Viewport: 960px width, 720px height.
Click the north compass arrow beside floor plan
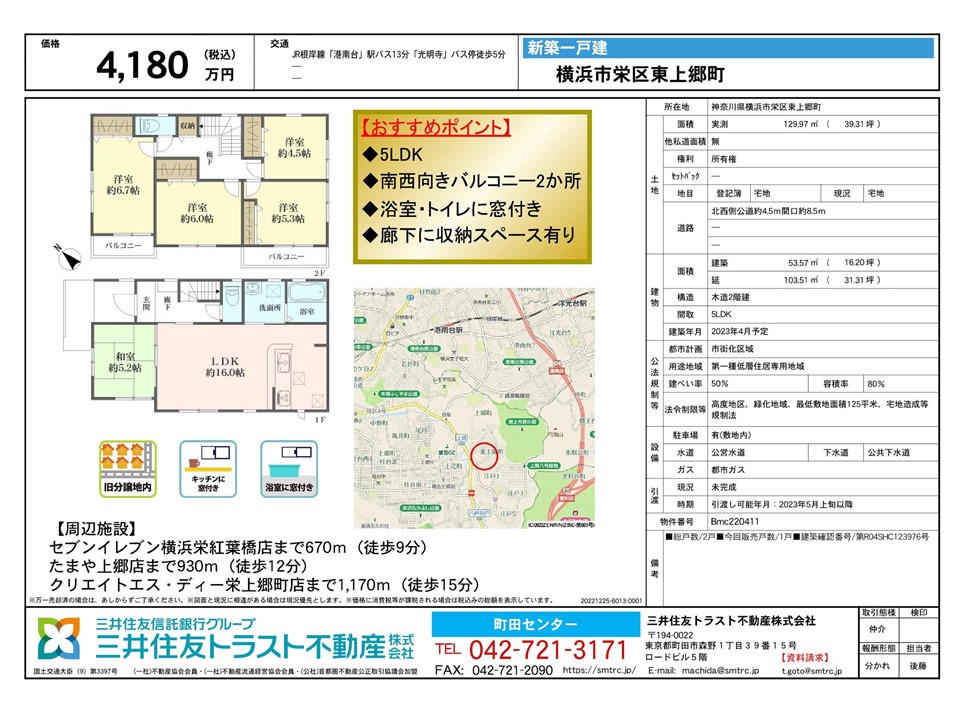[68, 258]
